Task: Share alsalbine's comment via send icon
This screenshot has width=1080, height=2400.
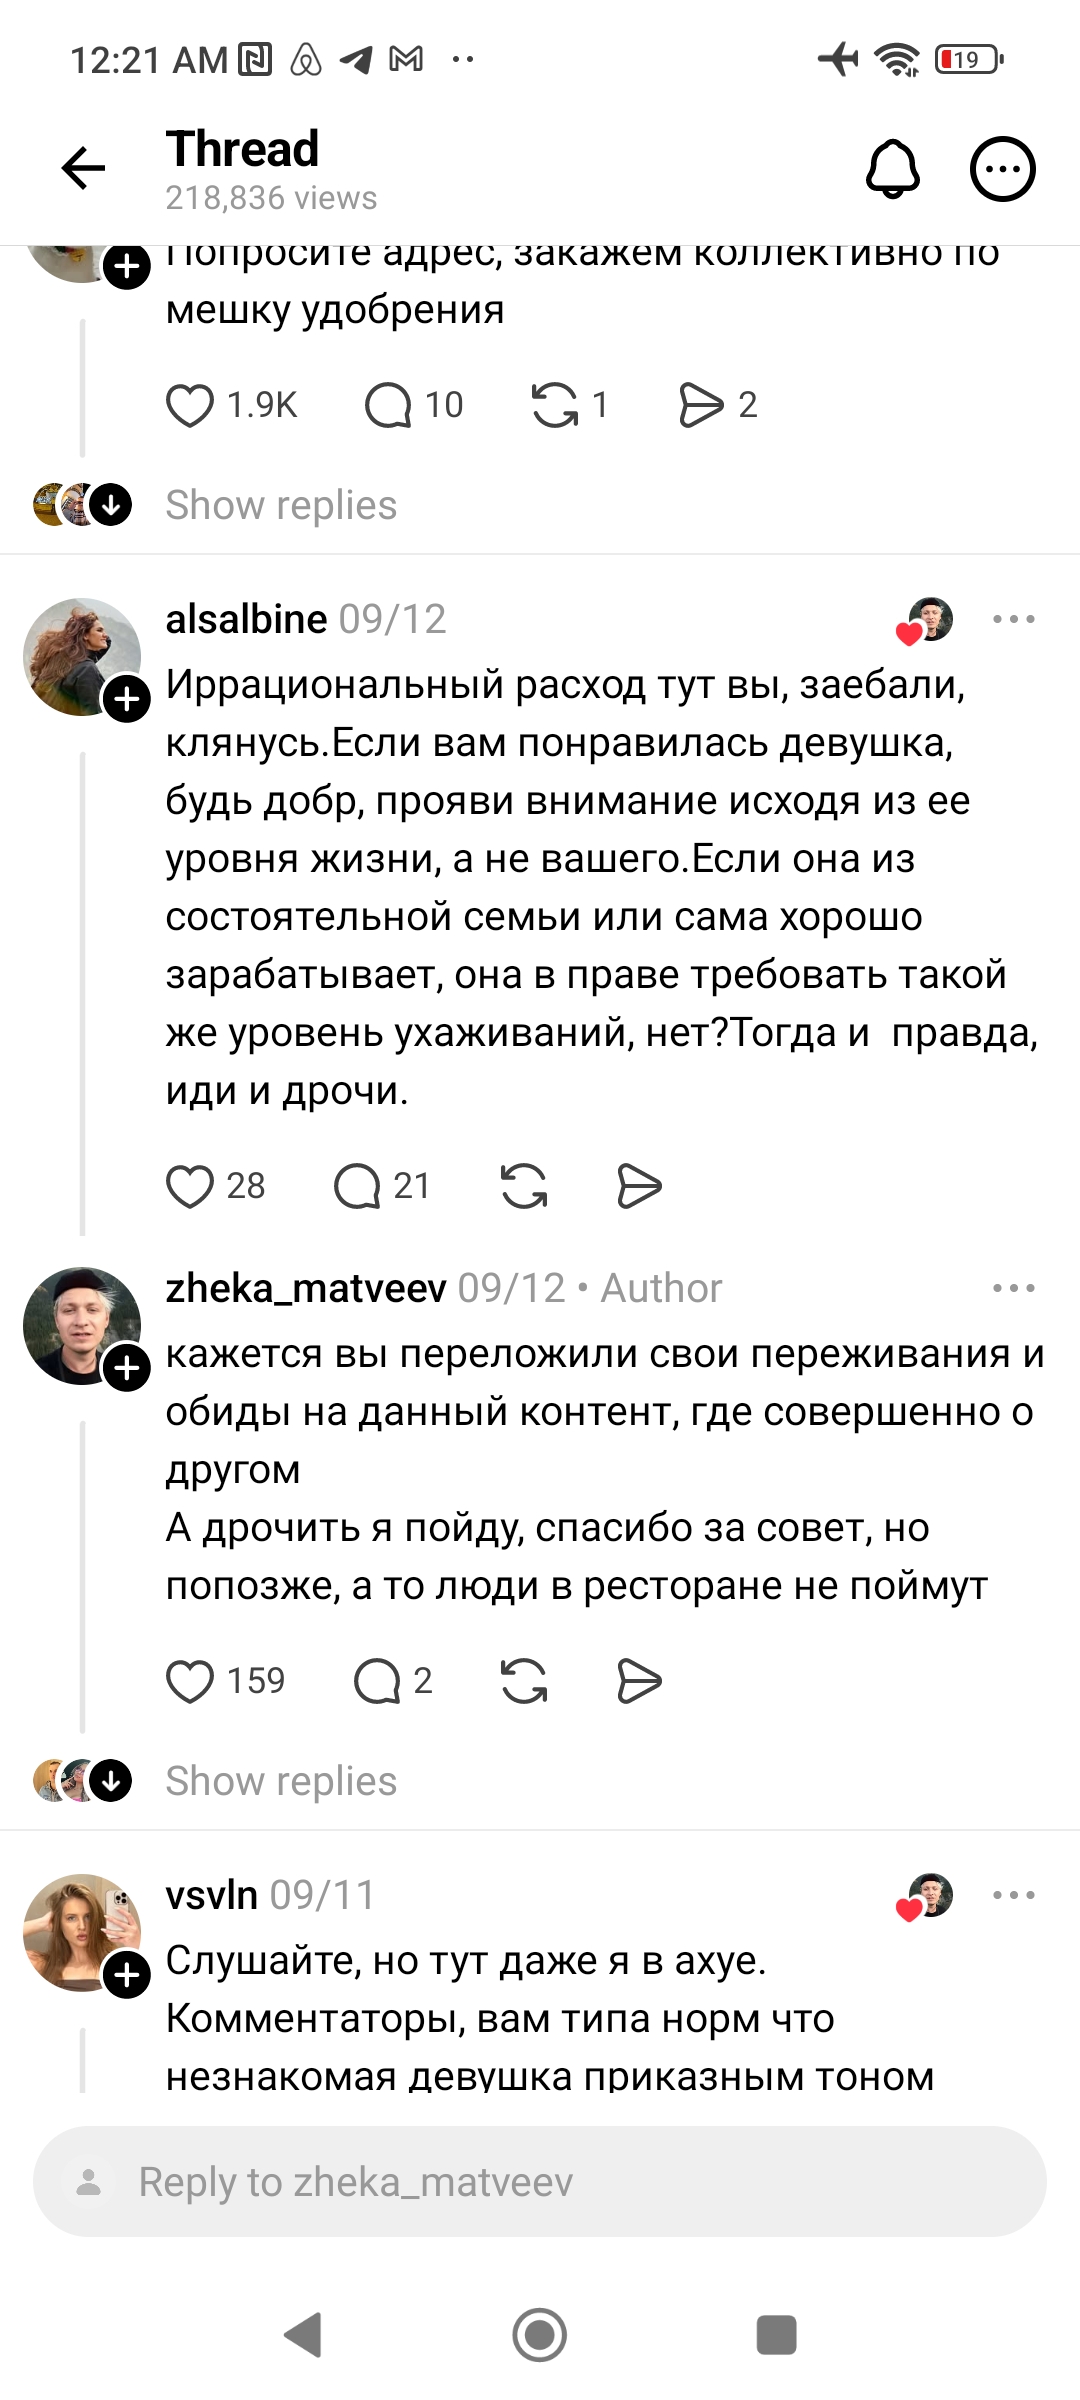Action: click(639, 1186)
